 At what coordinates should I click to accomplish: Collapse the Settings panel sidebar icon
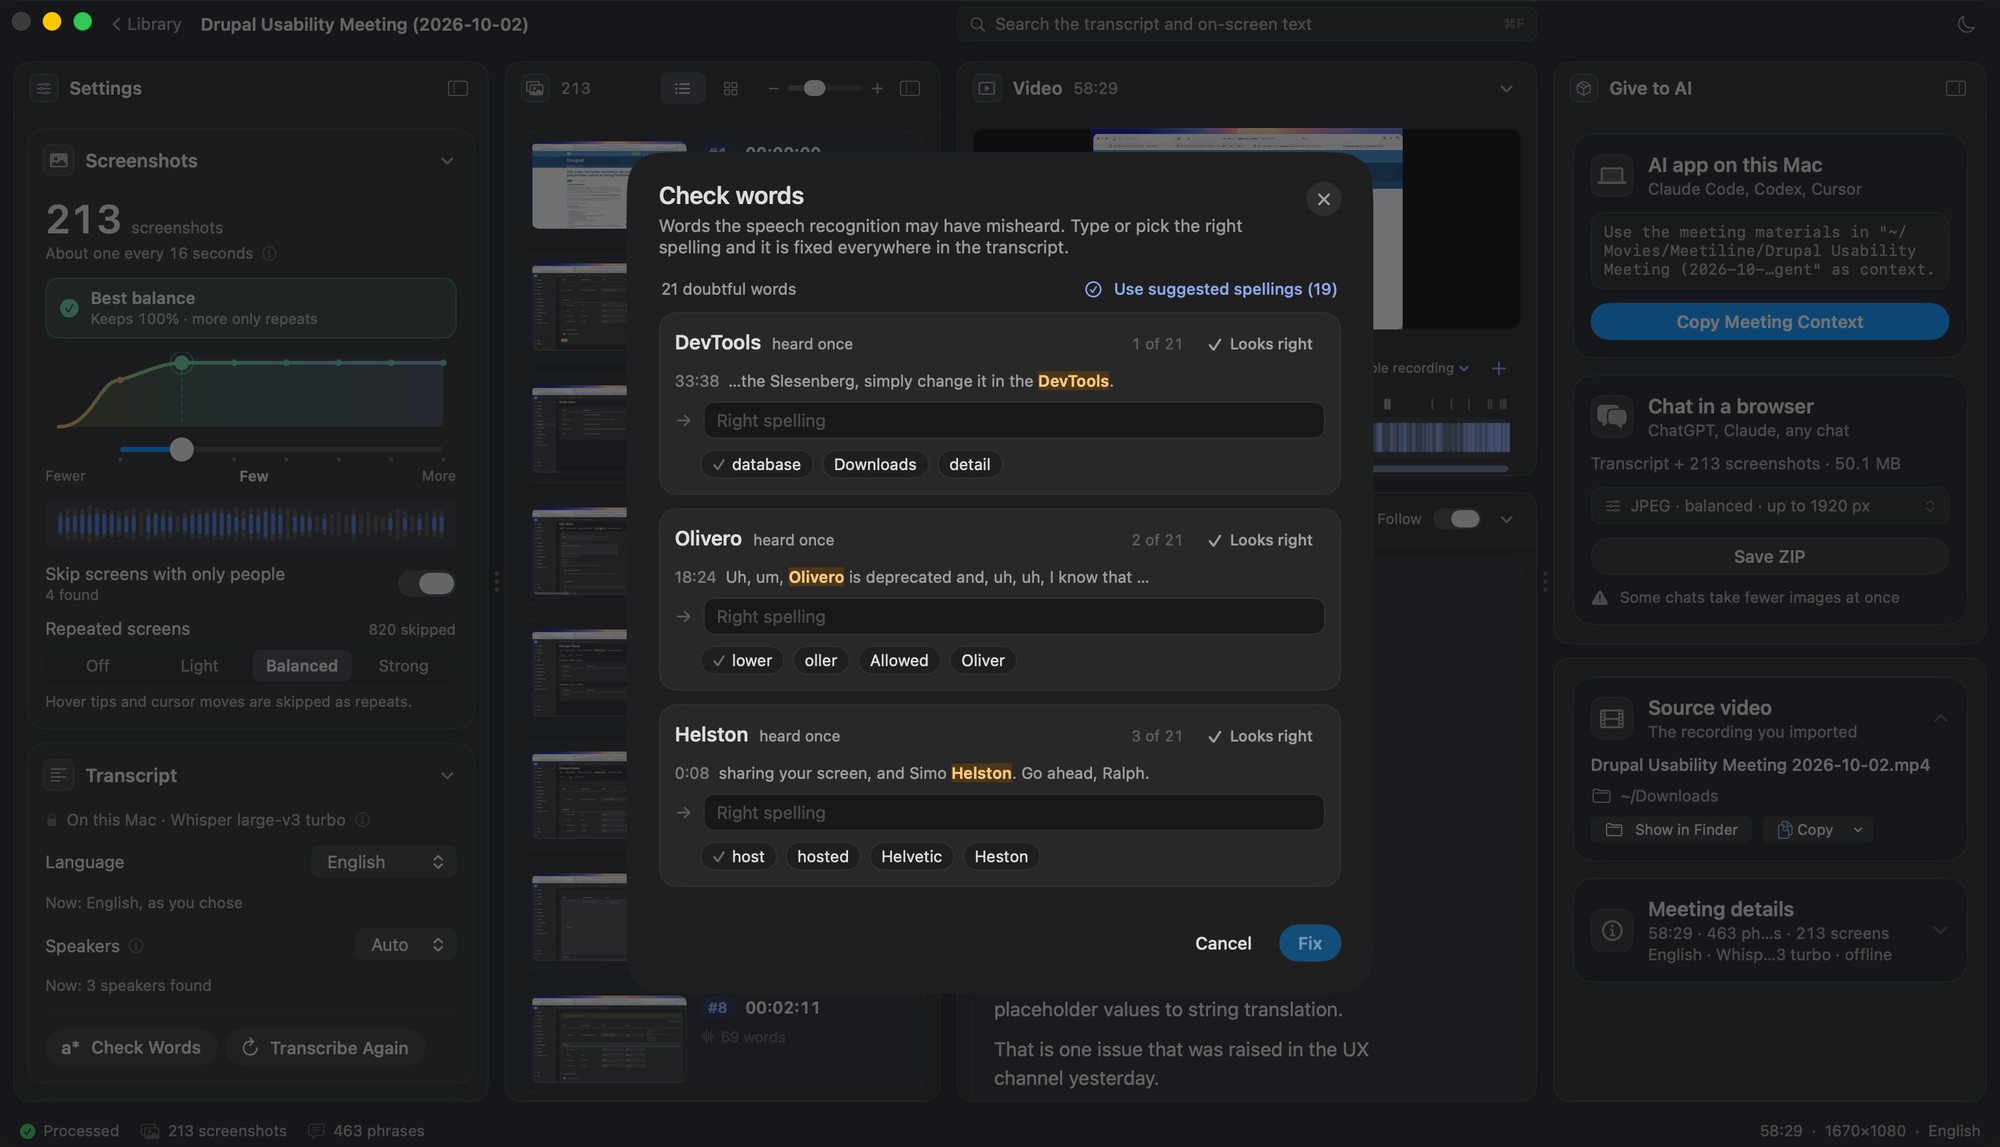click(457, 88)
